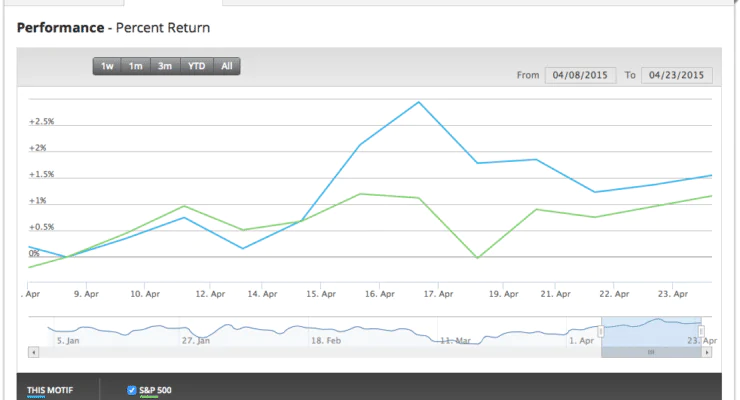Select the 1m time range button
The width and height of the screenshot is (740, 400).
point(135,66)
